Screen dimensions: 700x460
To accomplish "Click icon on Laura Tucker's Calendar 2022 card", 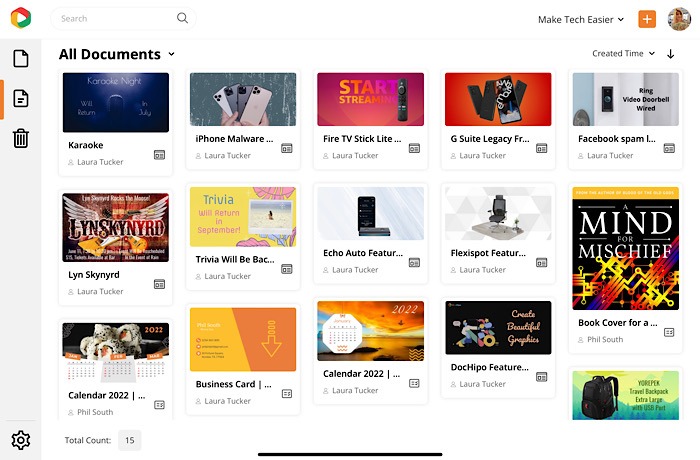I will [414, 383].
